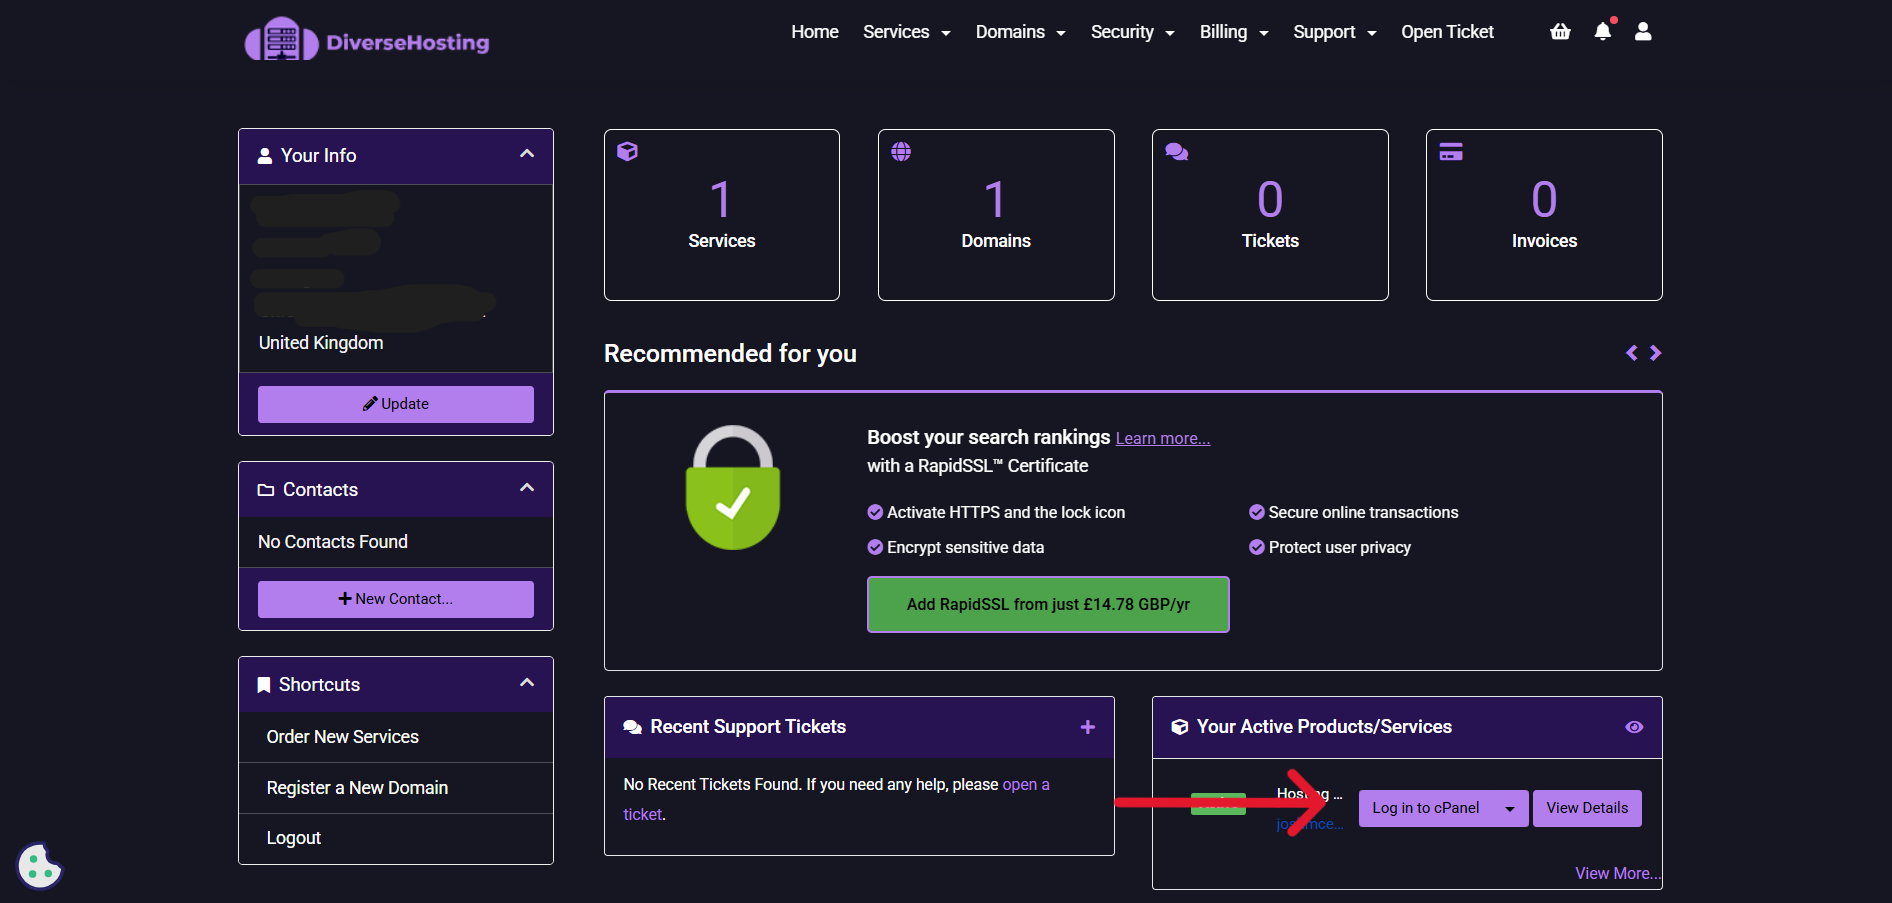Image resolution: width=1892 pixels, height=903 pixels.
Task: Click the DiverseHosting logo
Action: [x=367, y=41]
